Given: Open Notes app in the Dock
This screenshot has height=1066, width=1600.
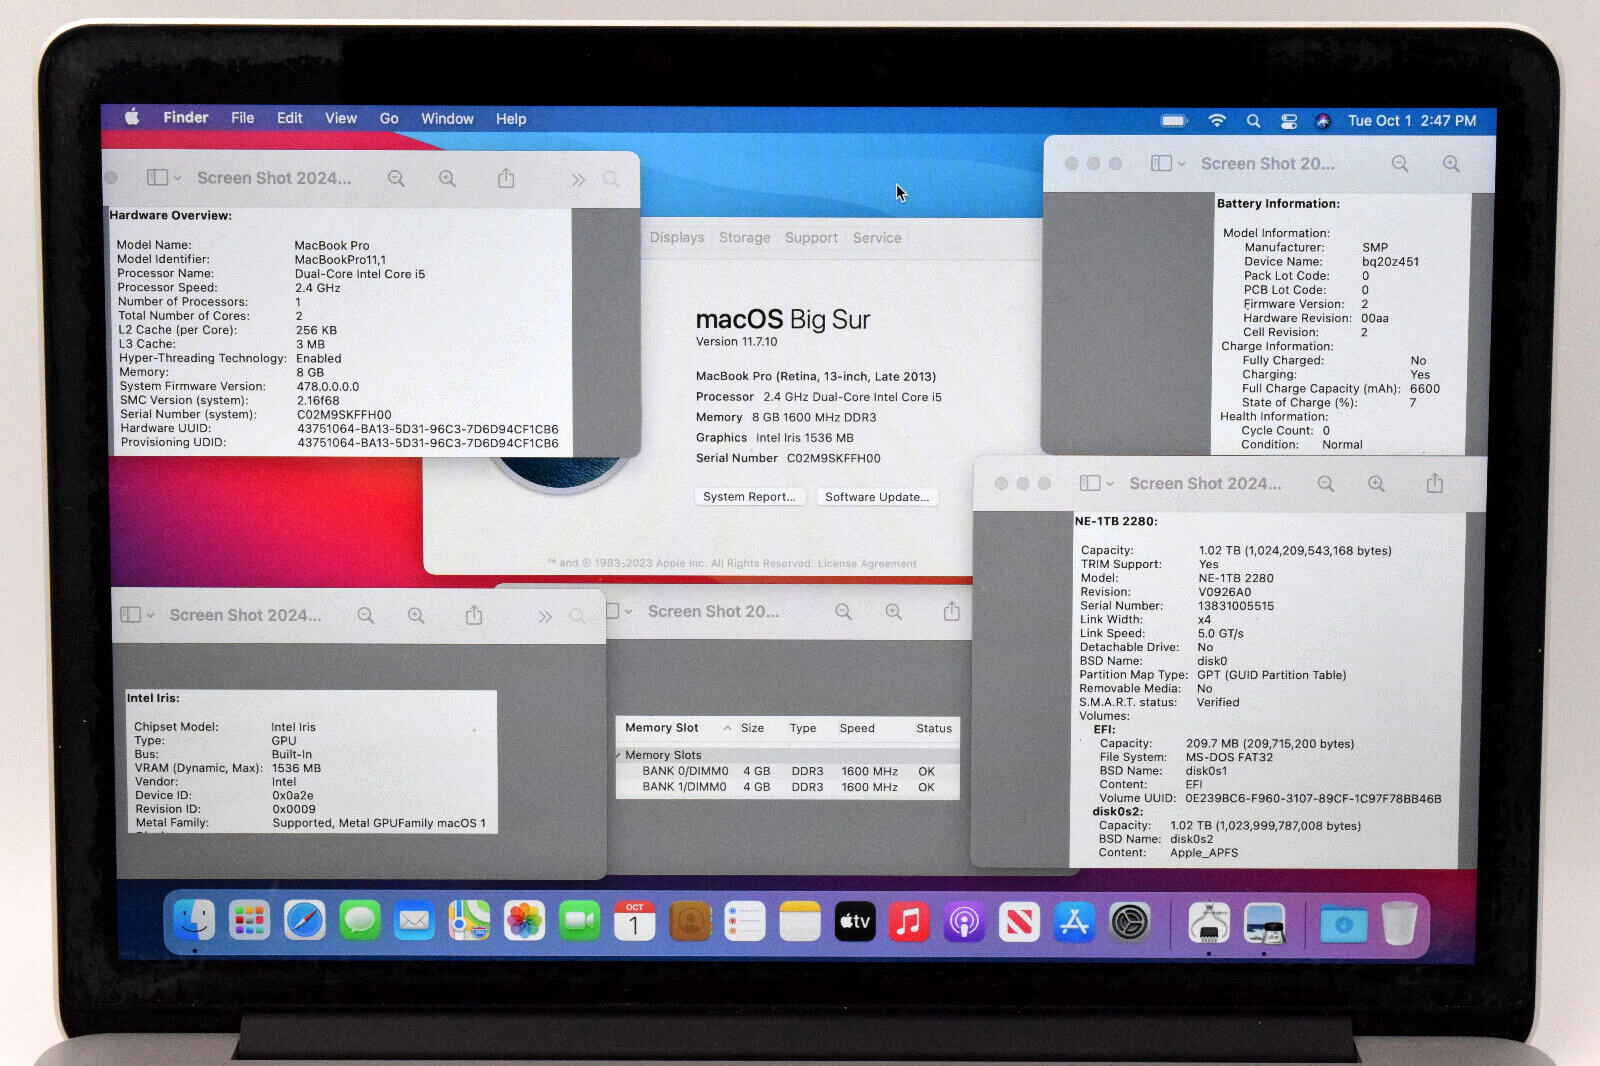Looking at the screenshot, I should pos(799,921).
